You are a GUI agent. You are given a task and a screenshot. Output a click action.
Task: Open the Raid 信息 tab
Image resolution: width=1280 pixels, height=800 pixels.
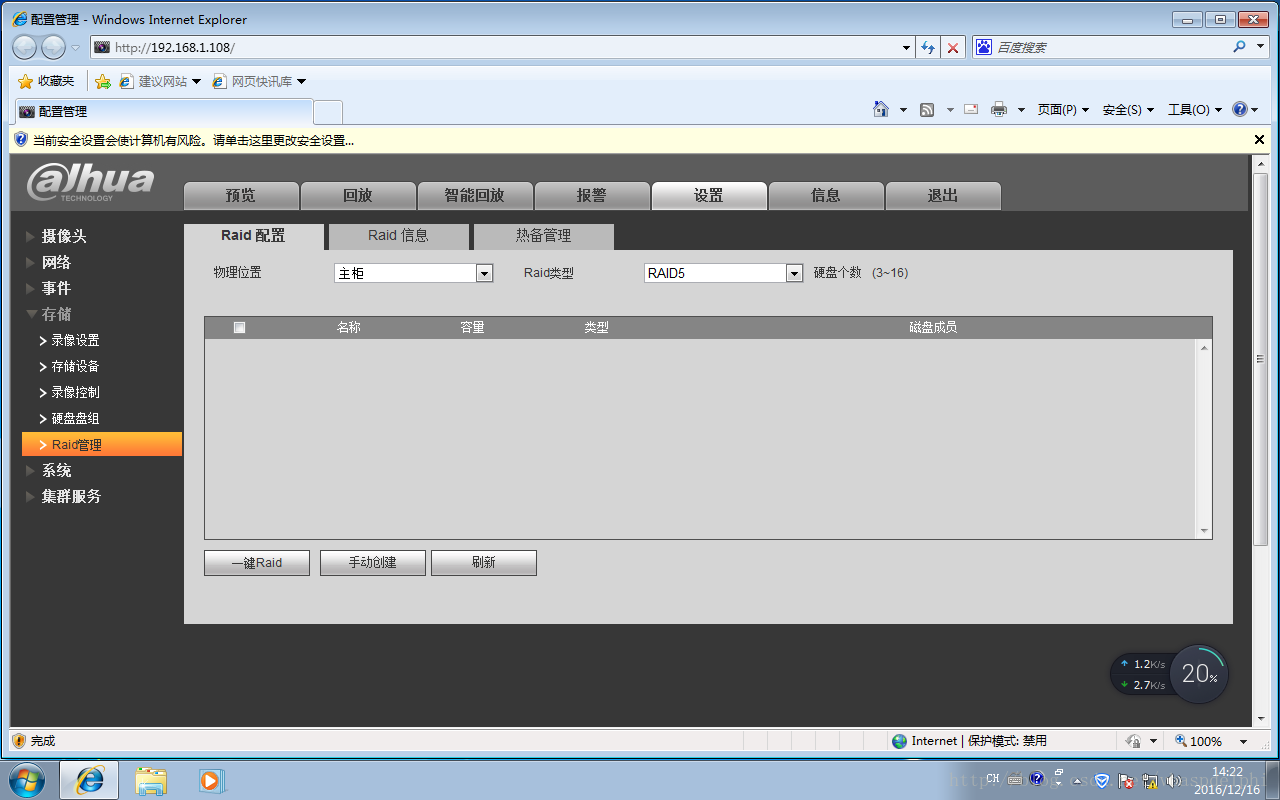pos(398,236)
